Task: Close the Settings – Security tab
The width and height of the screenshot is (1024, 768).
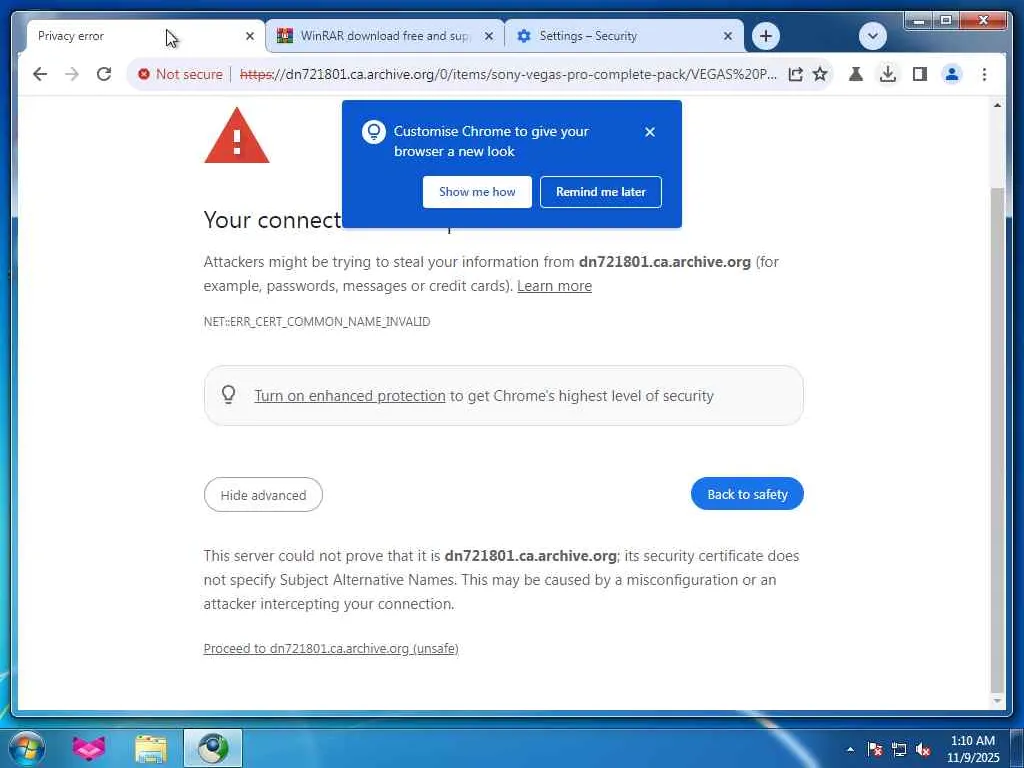Action: [728, 36]
